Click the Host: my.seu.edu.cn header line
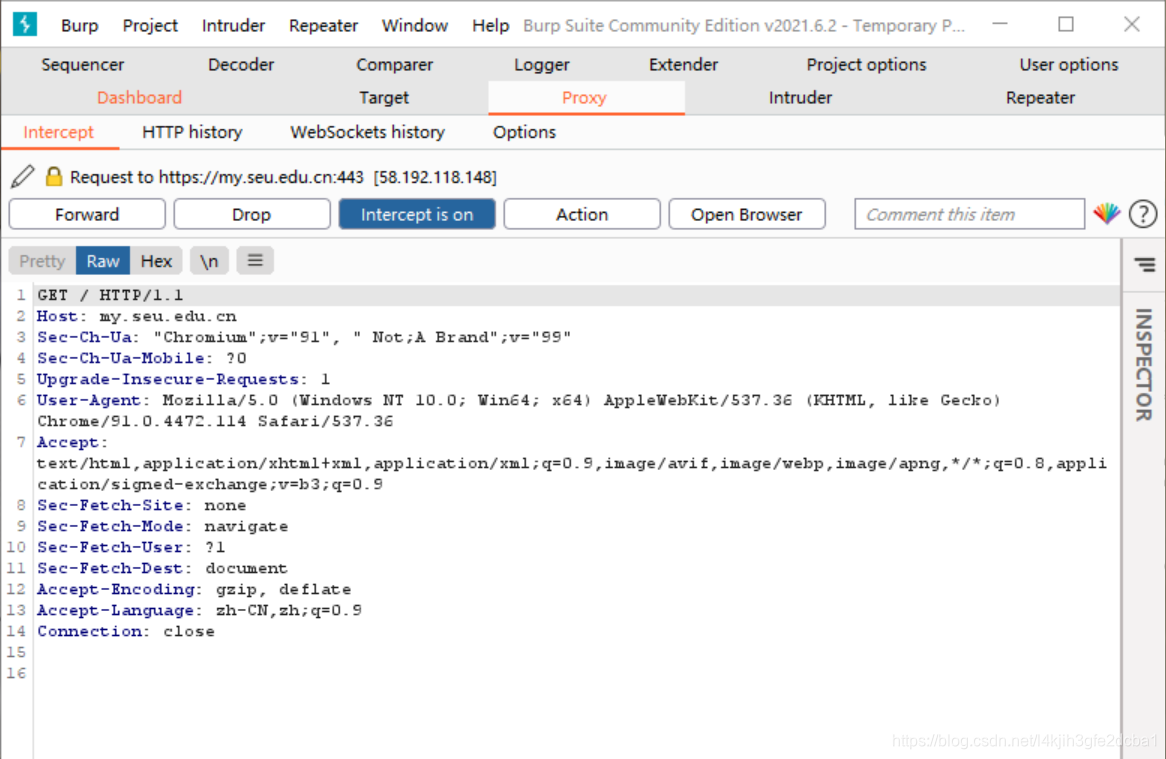The height and width of the screenshot is (759, 1166). pos(137,316)
